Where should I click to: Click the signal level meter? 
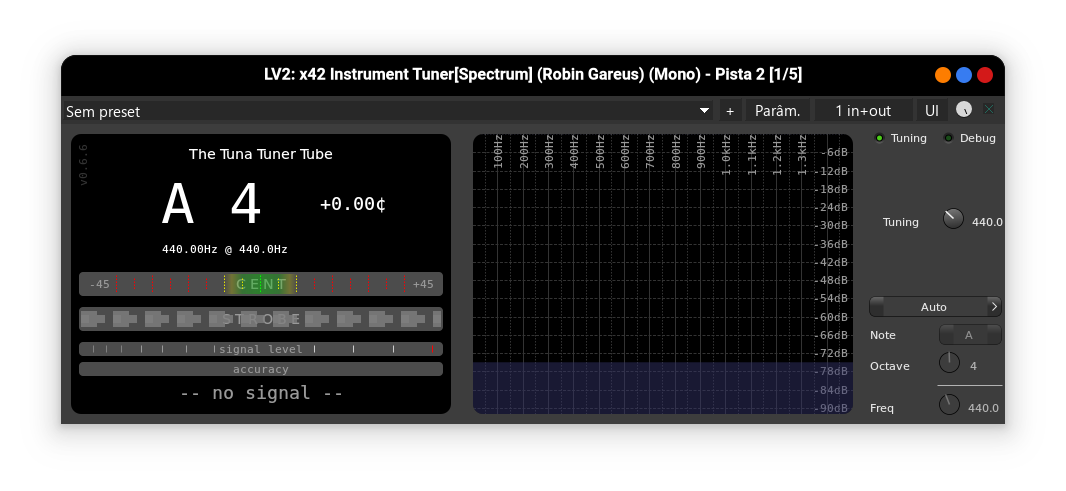(261, 349)
